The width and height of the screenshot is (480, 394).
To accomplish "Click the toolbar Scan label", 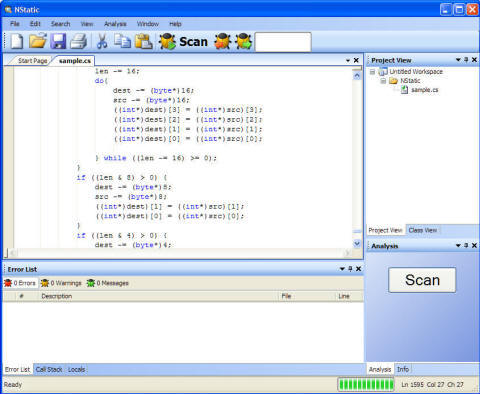I will [x=193, y=42].
